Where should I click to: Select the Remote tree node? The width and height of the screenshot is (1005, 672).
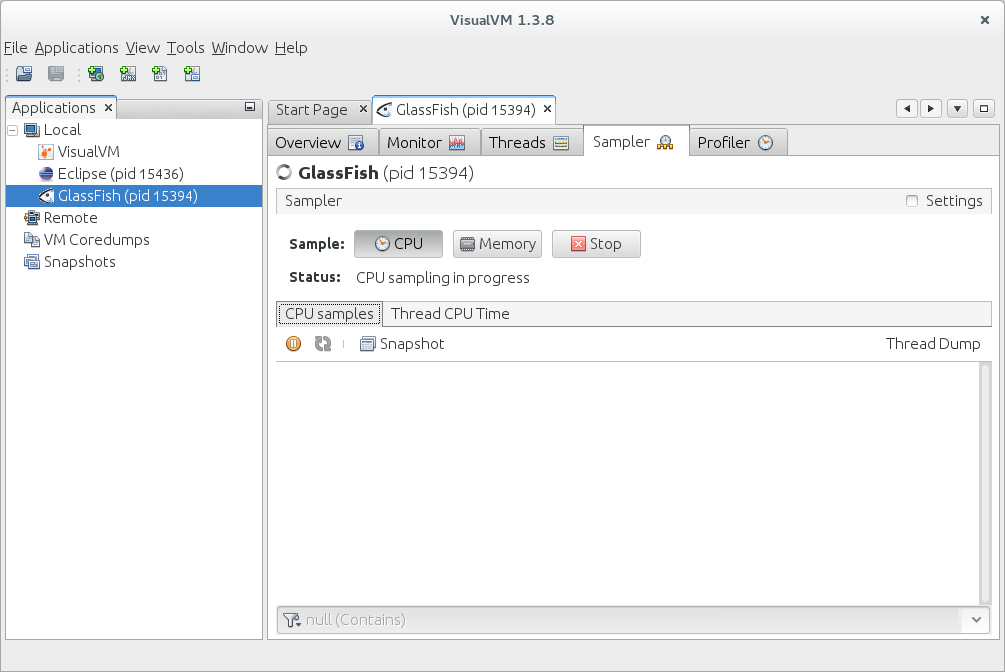pyautogui.click(x=71, y=218)
